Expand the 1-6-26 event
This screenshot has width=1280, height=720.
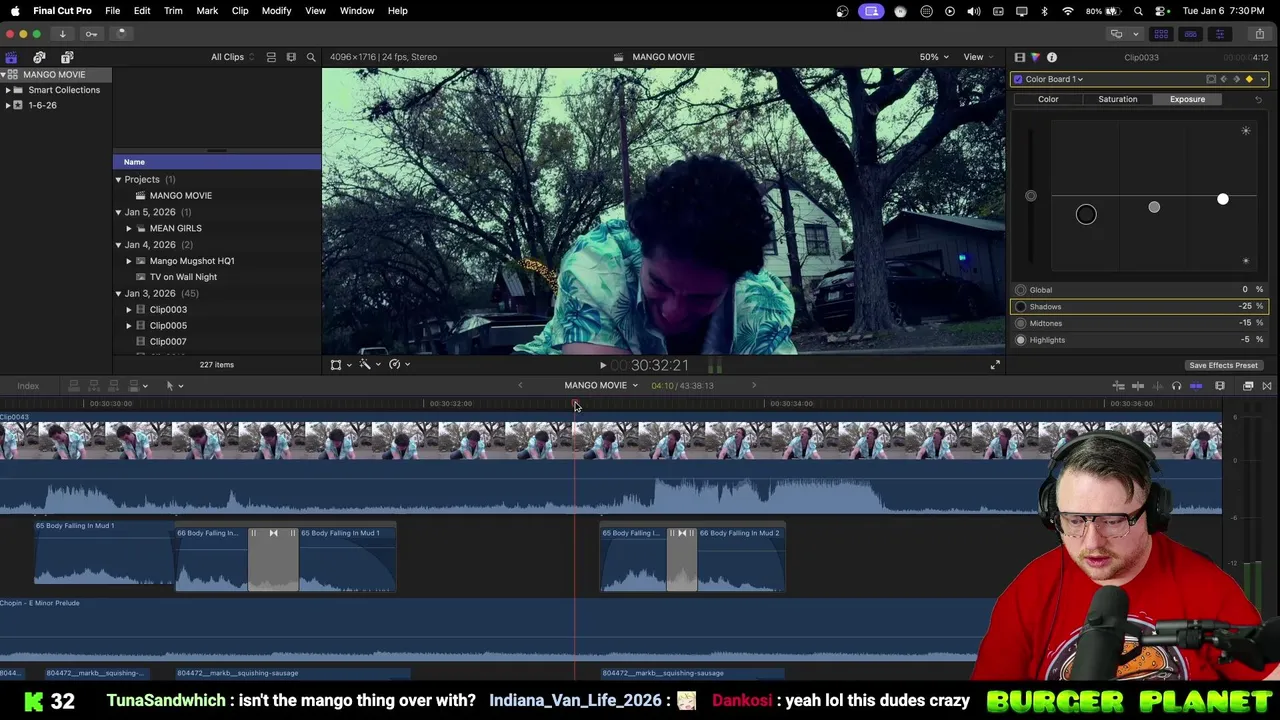coord(8,105)
